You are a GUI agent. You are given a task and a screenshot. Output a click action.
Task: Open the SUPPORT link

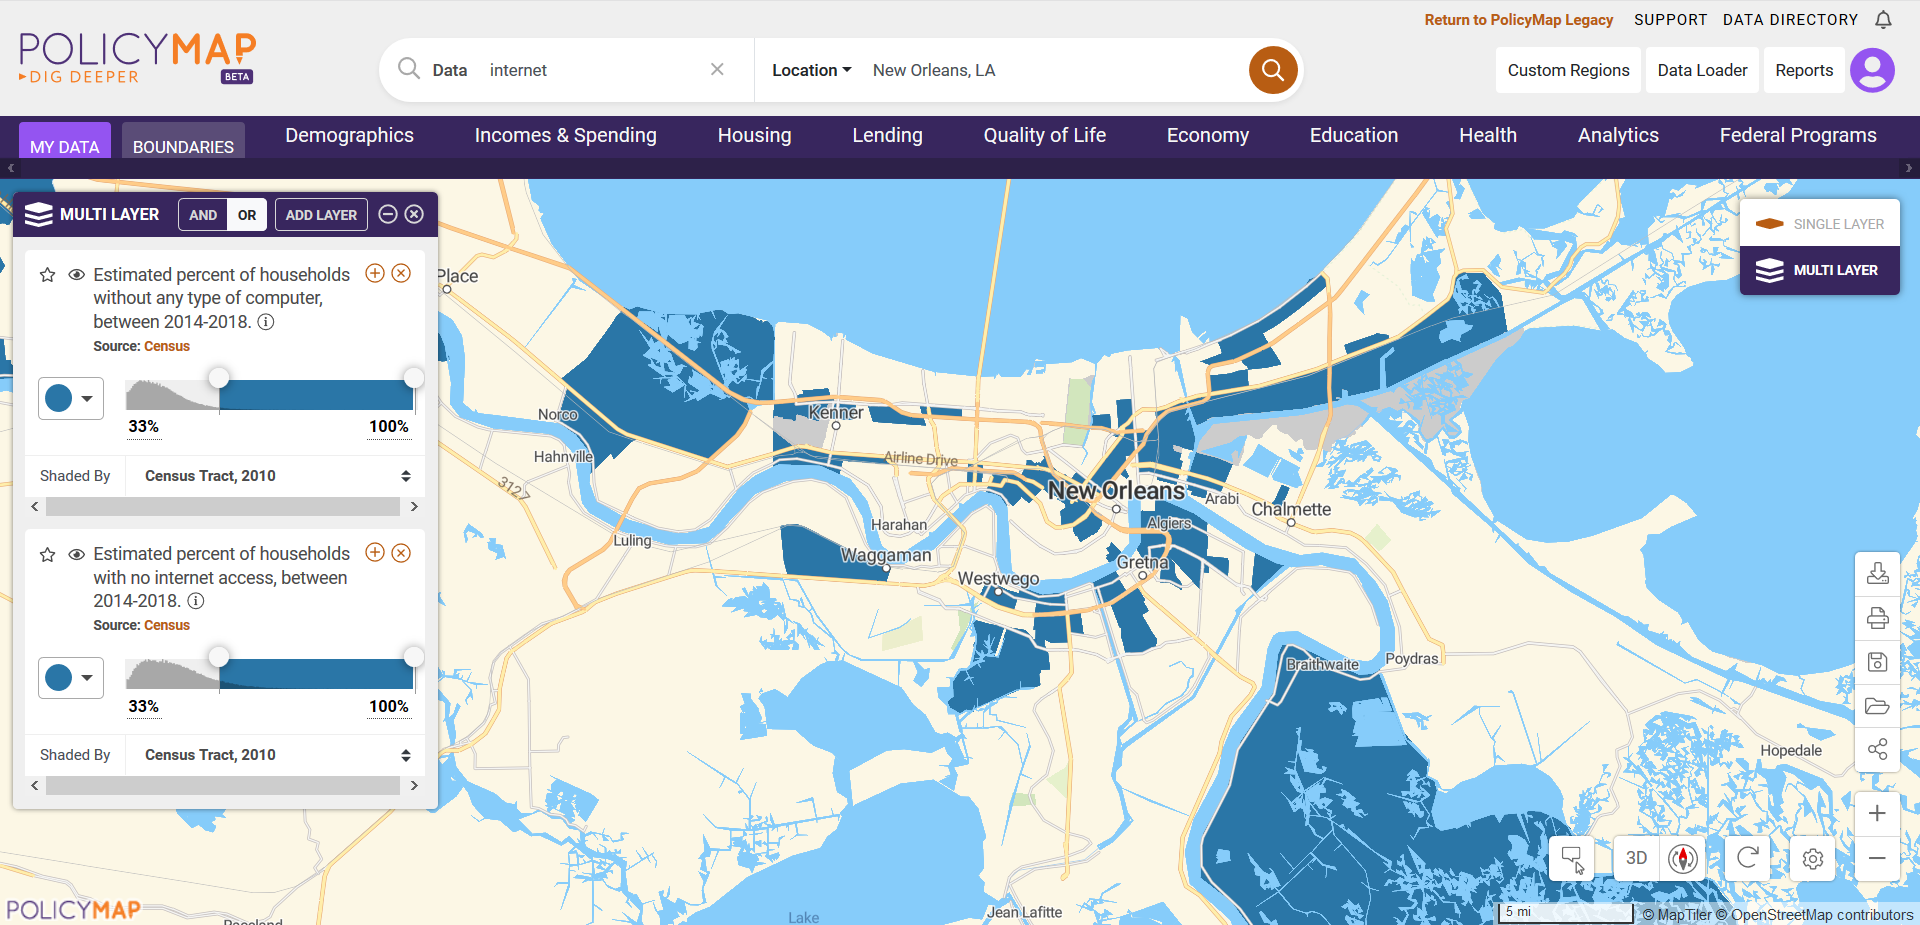click(x=1670, y=20)
